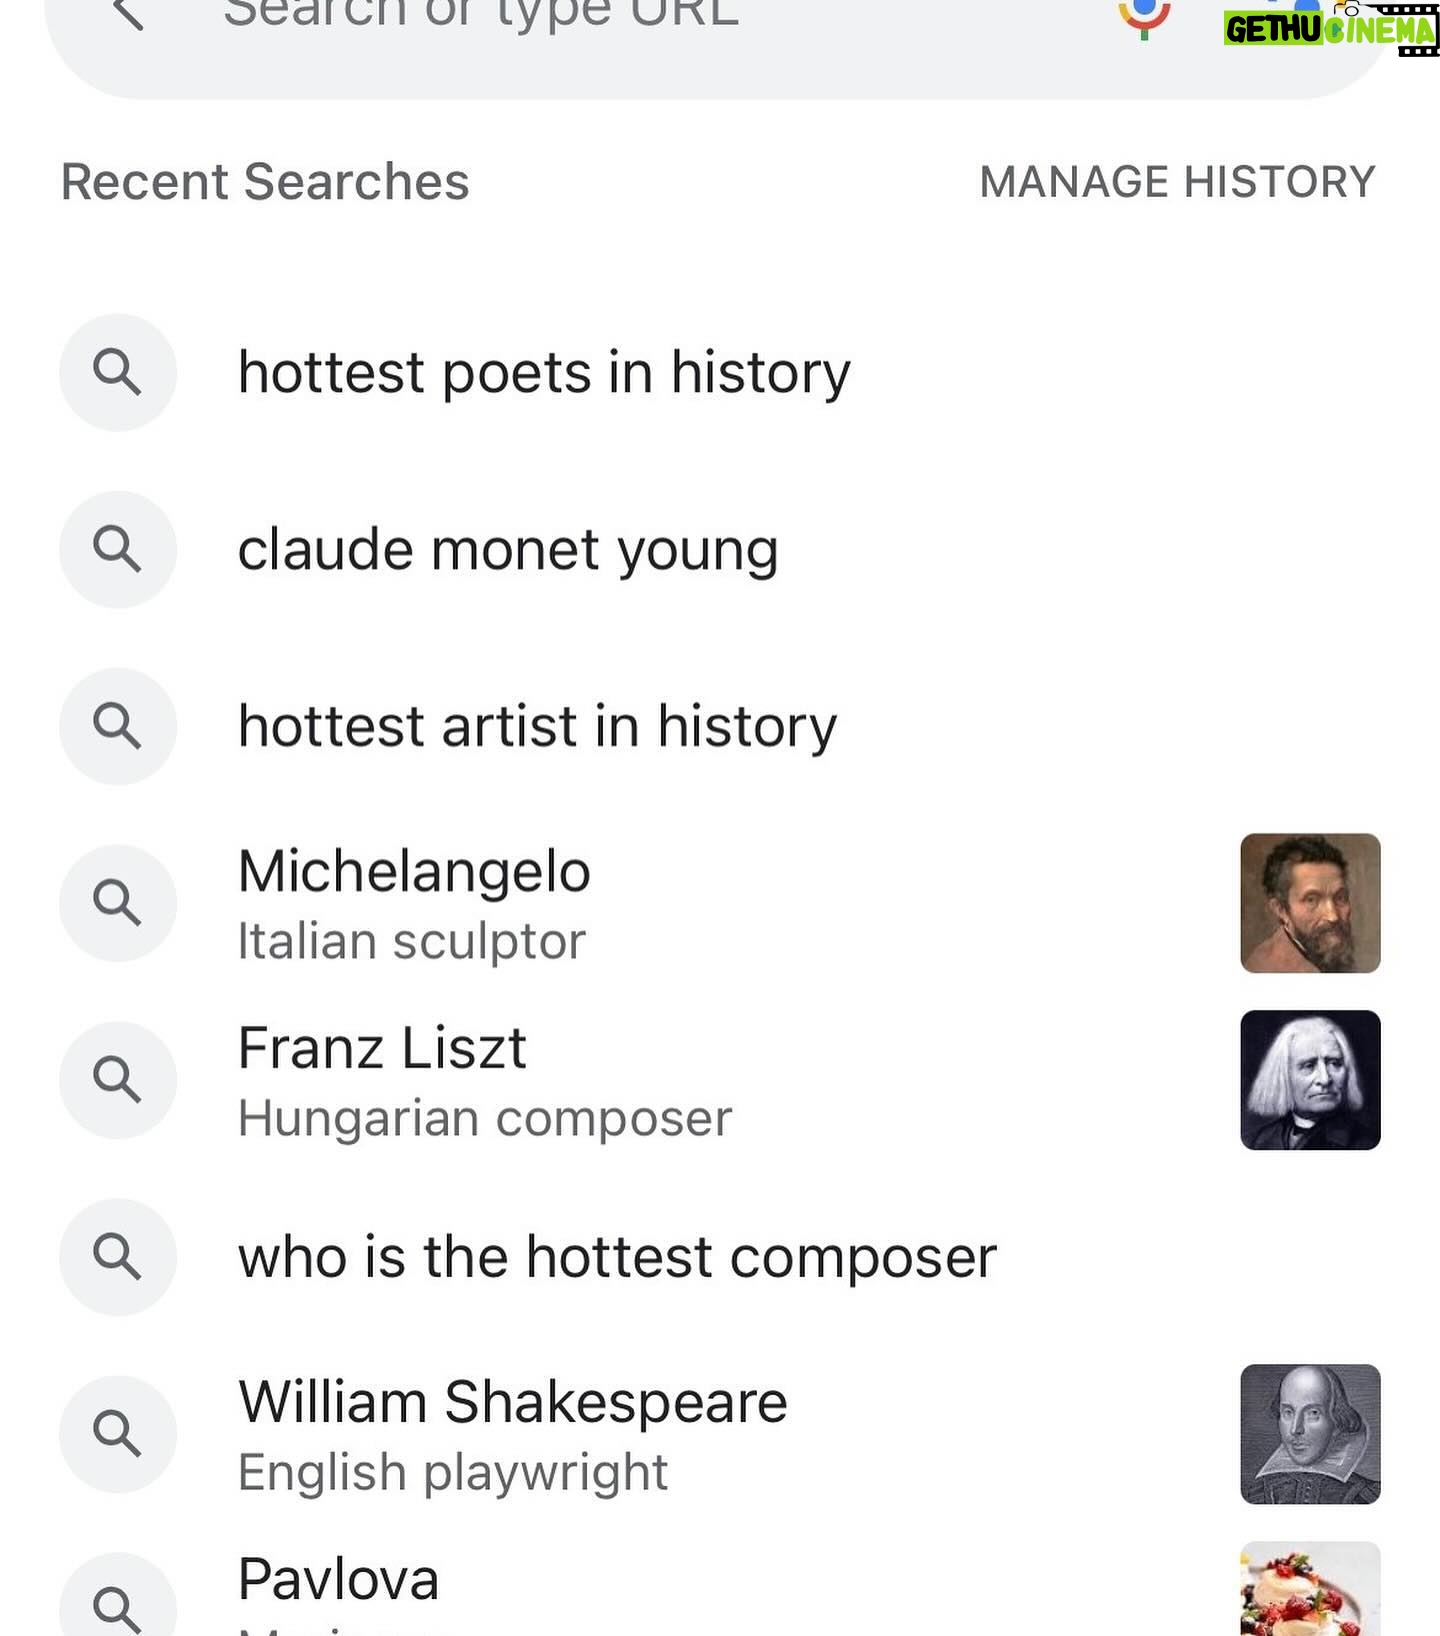Click magnifier icon beside Michelangelo

pyautogui.click(x=118, y=904)
